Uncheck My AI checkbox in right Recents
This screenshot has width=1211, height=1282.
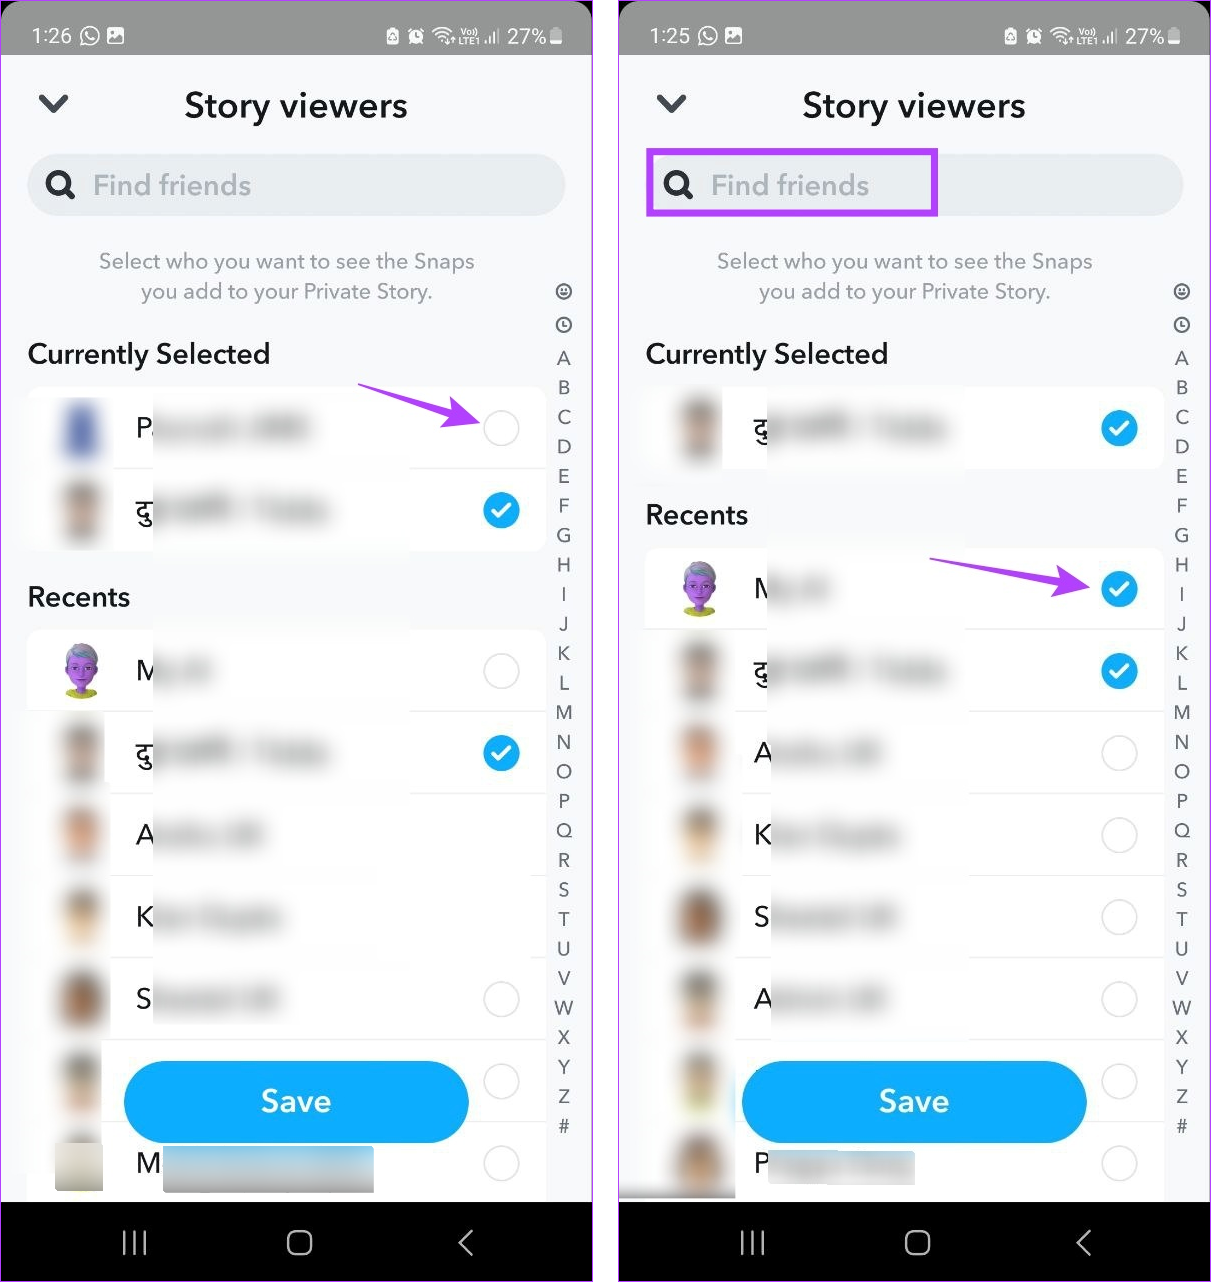point(1119,589)
